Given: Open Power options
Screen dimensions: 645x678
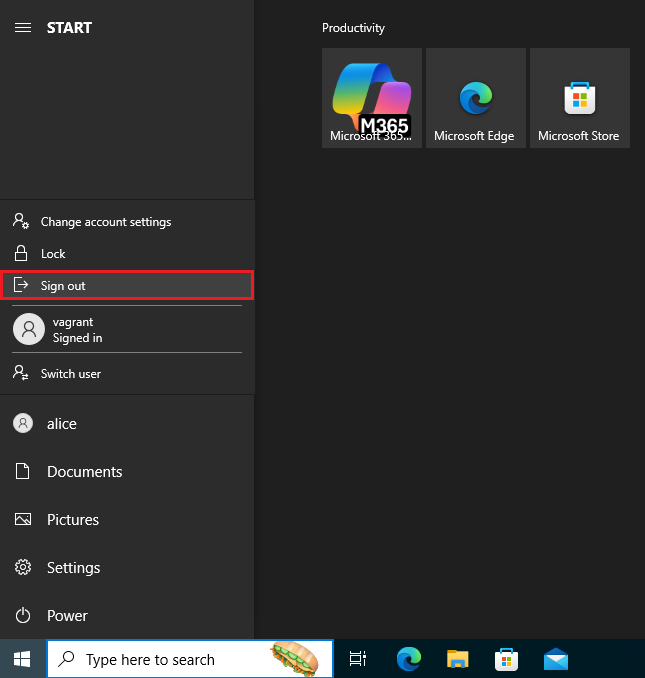Looking at the screenshot, I should (127, 616).
